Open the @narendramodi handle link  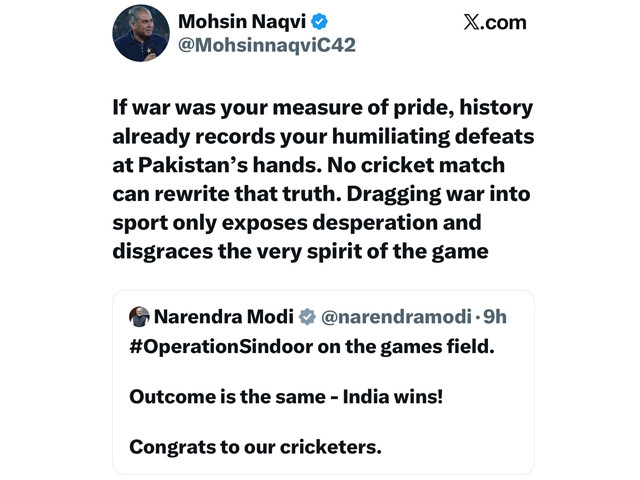click(x=395, y=317)
